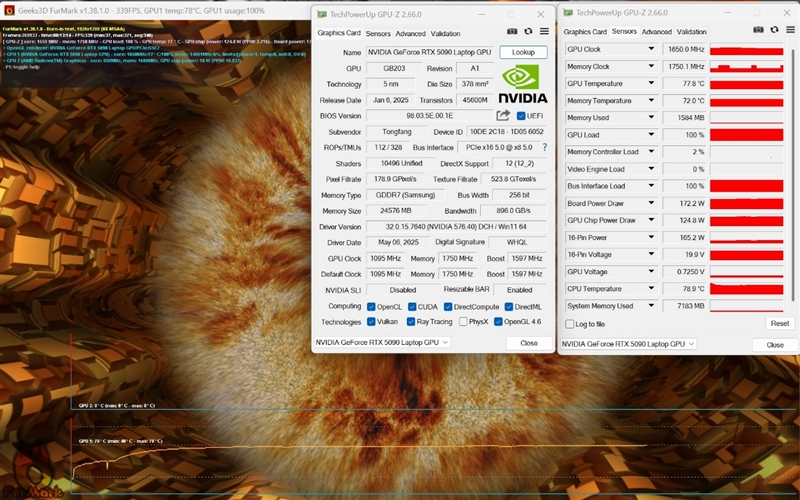Viewport: 800px width, 500px height.
Task: Open the hamburger menu in Sensors window
Action: [790, 31]
